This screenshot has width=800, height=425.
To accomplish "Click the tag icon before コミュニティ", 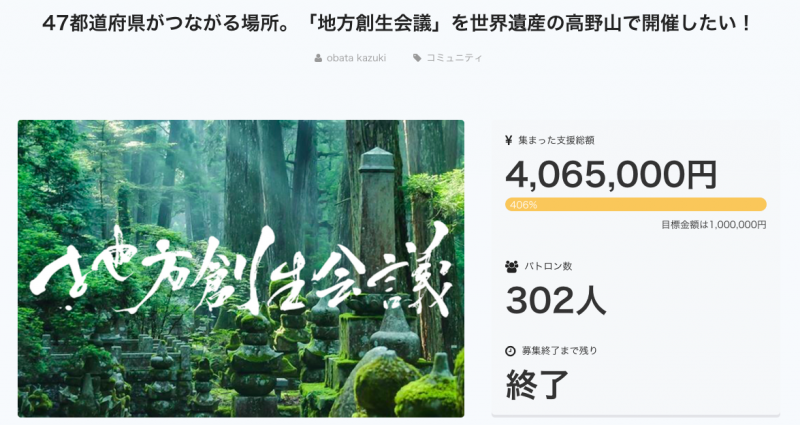I will click(417, 58).
